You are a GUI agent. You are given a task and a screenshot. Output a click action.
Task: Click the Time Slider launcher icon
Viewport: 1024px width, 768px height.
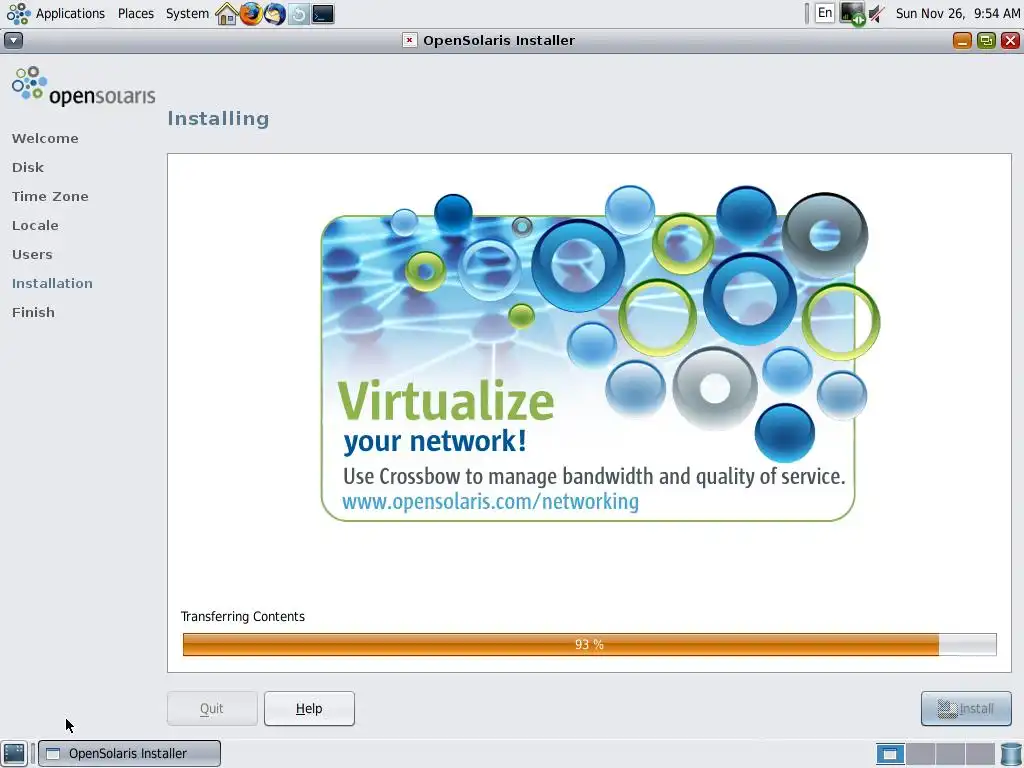[x=299, y=13]
